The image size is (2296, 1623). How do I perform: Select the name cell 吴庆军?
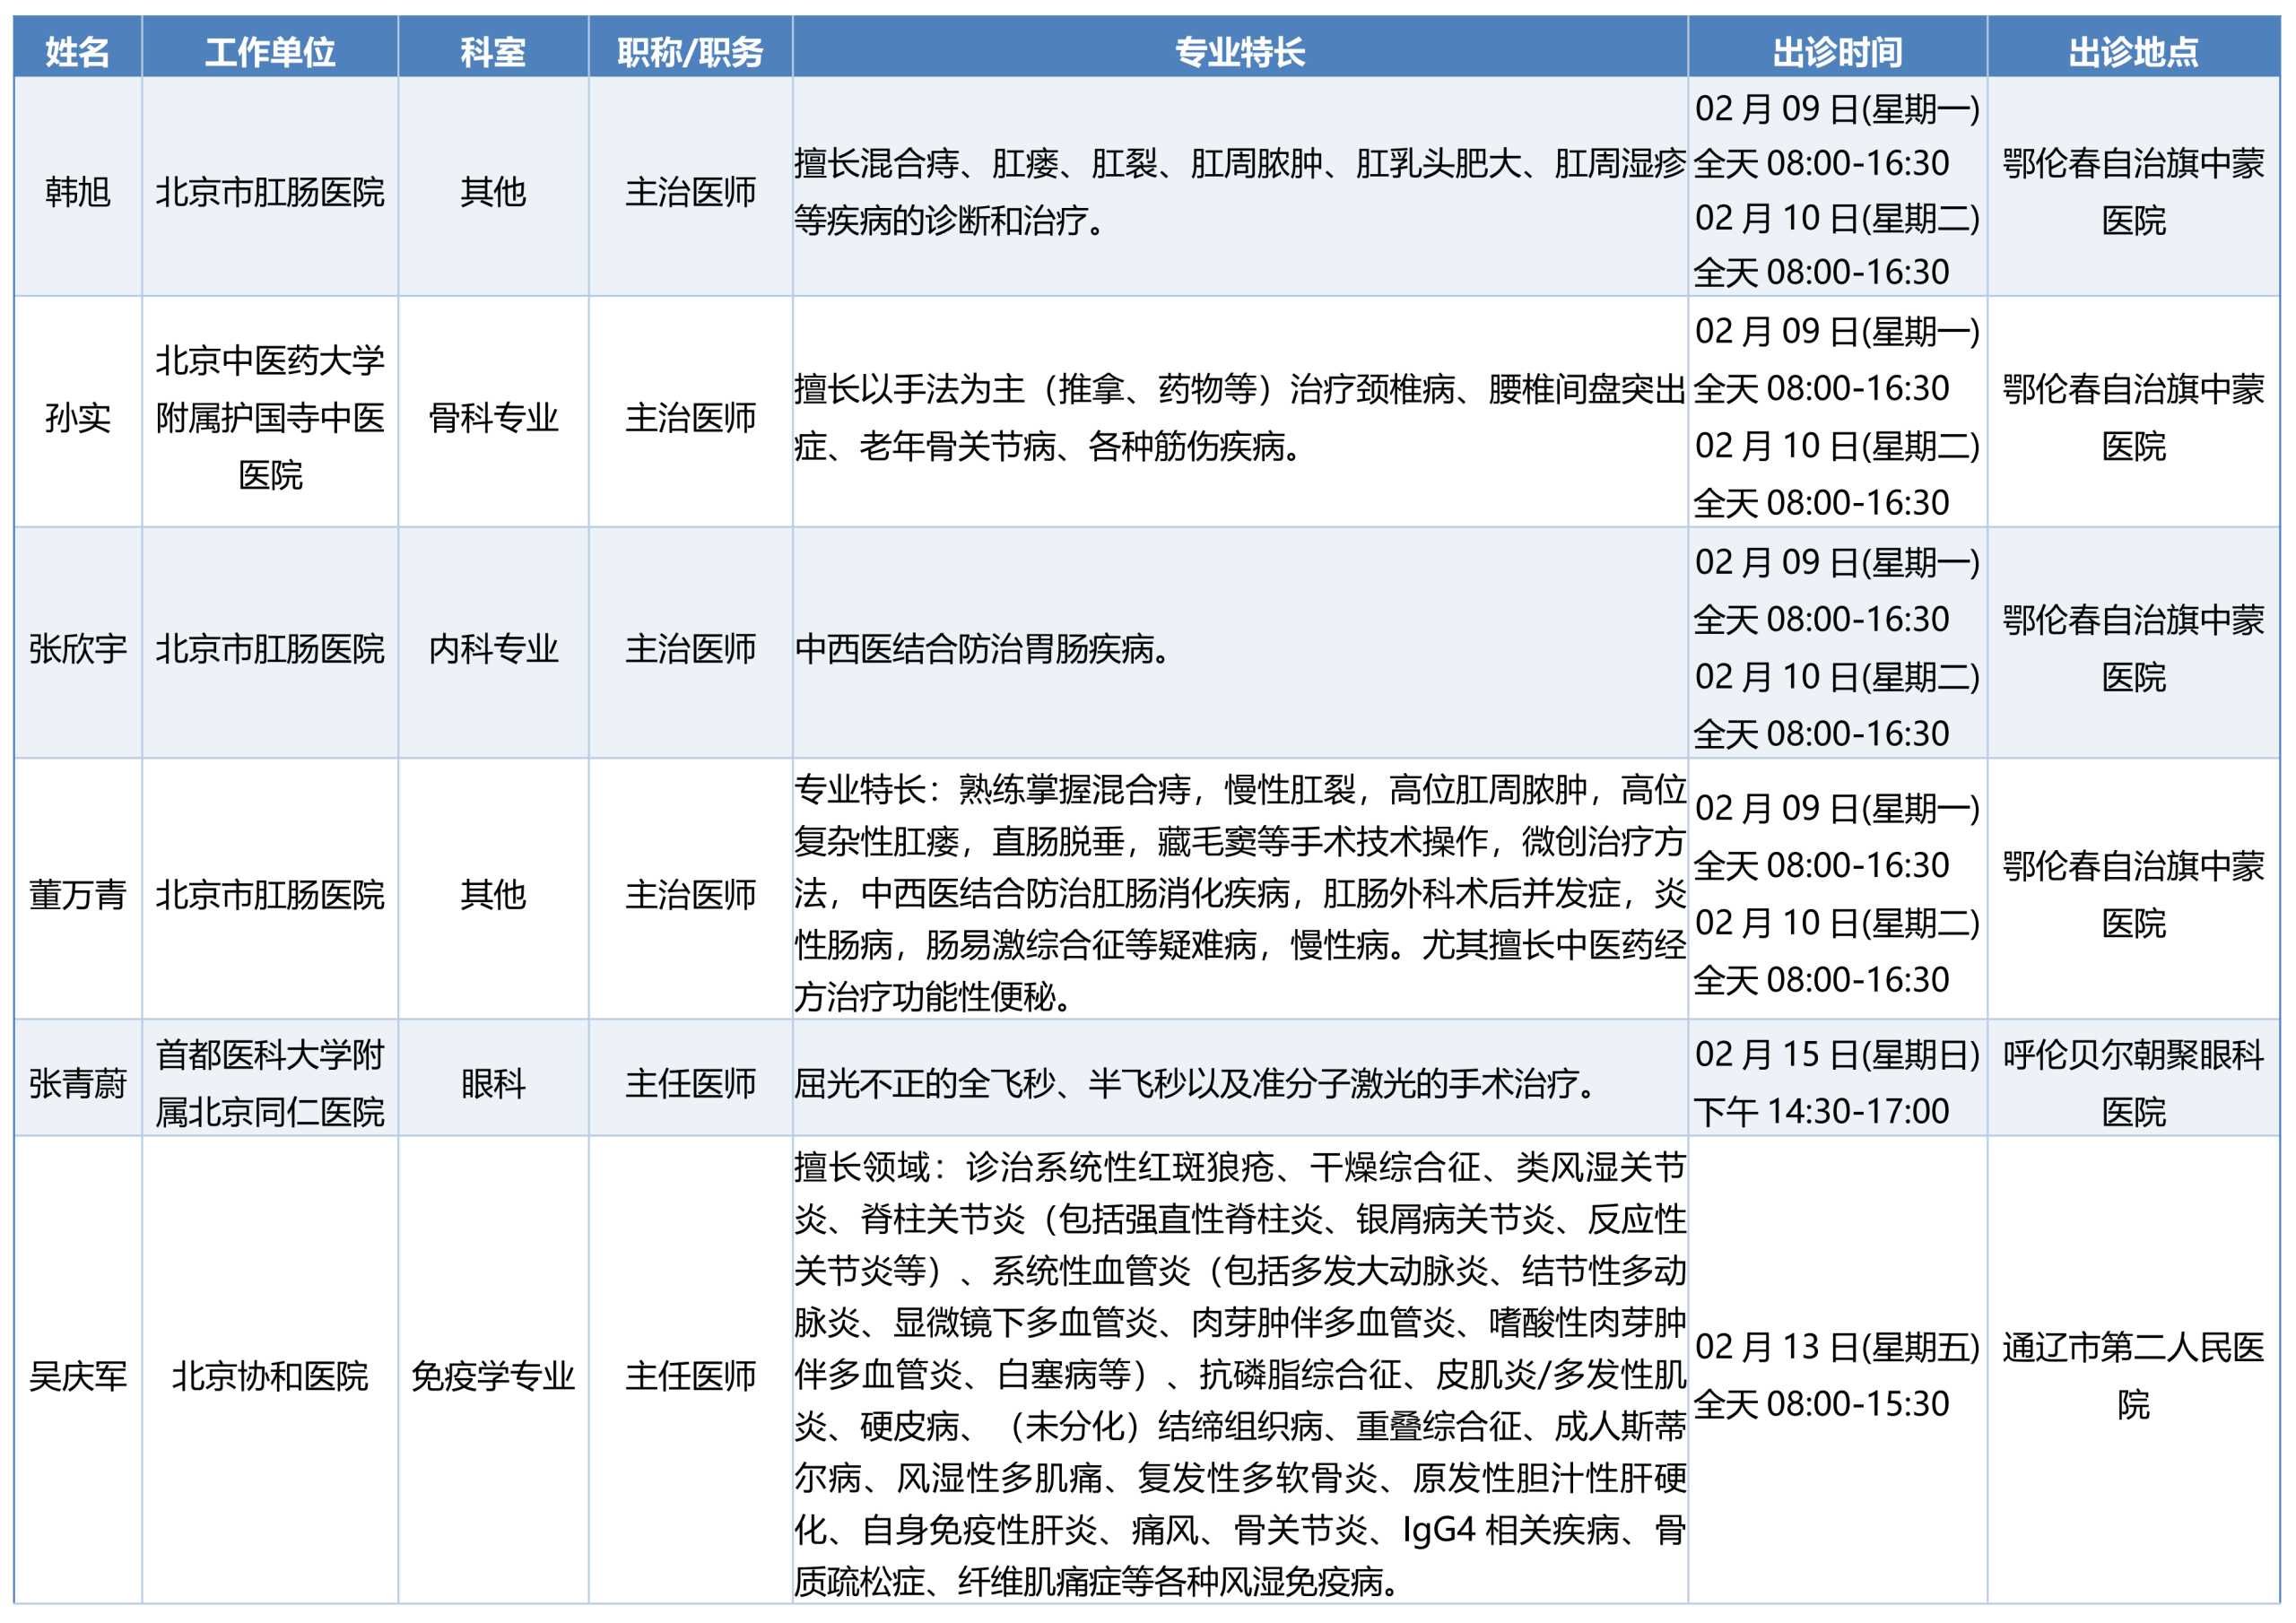(x=77, y=1376)
